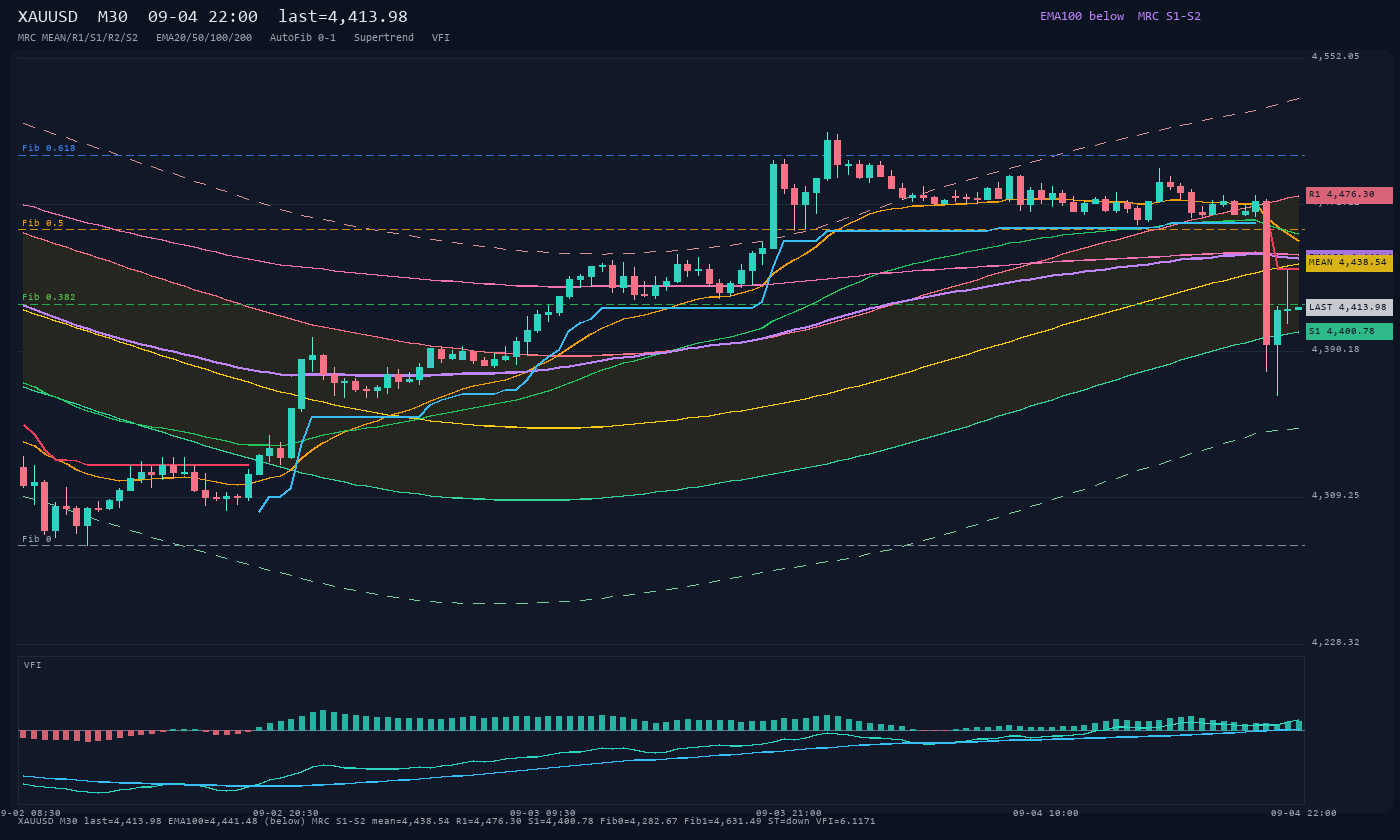The image size is (1400, 840).
Task: Click the VFI label inside the lower panel
Action: point(33,665)
